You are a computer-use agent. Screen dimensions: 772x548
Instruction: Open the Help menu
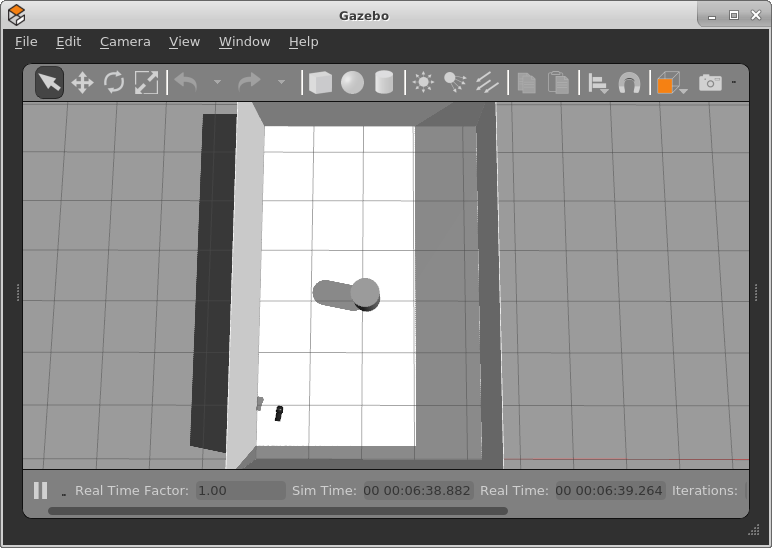point(304,42)
